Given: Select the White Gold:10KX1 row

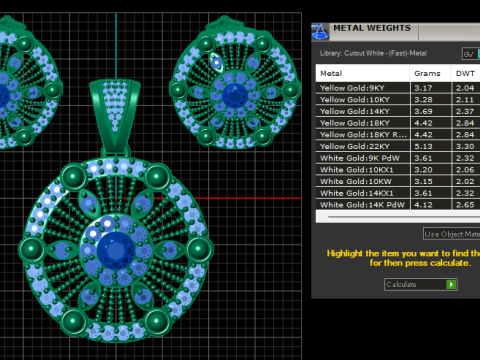Looking at the screenshot, I should point(398,170).
